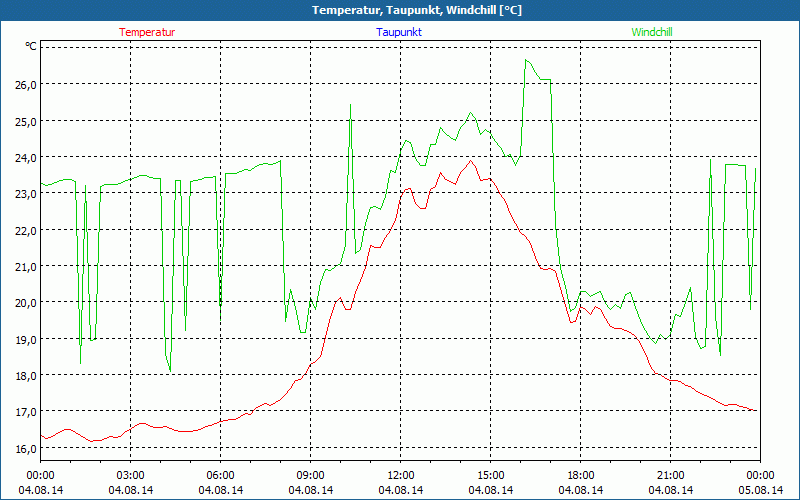
Task: Click the °C unit label
Action: click(31, 46)
